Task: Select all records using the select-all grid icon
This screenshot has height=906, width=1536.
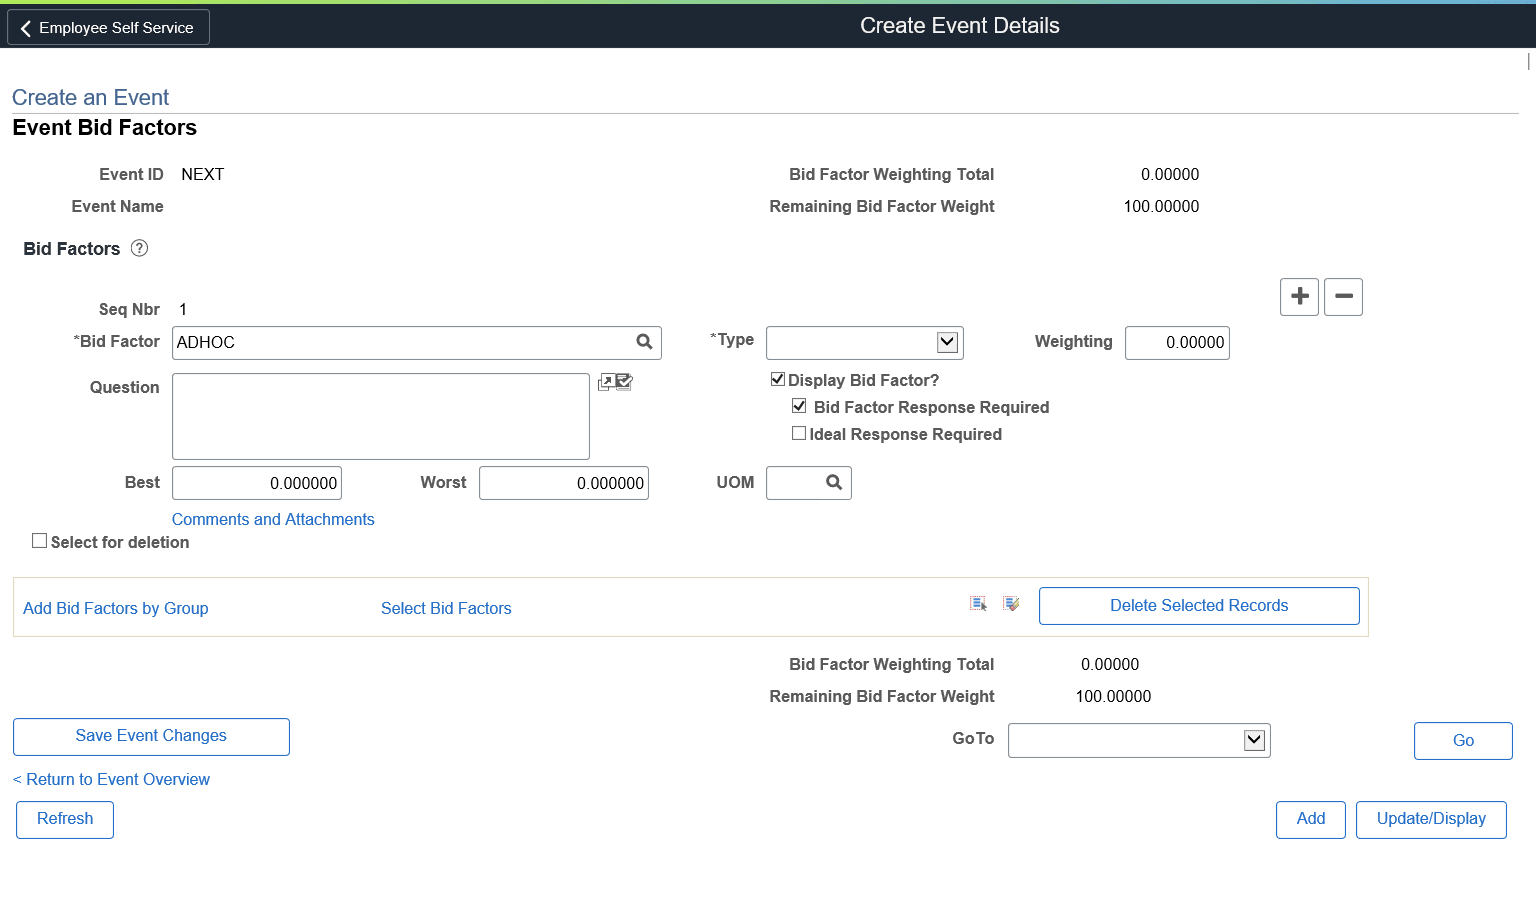Action: pos(978,603)
